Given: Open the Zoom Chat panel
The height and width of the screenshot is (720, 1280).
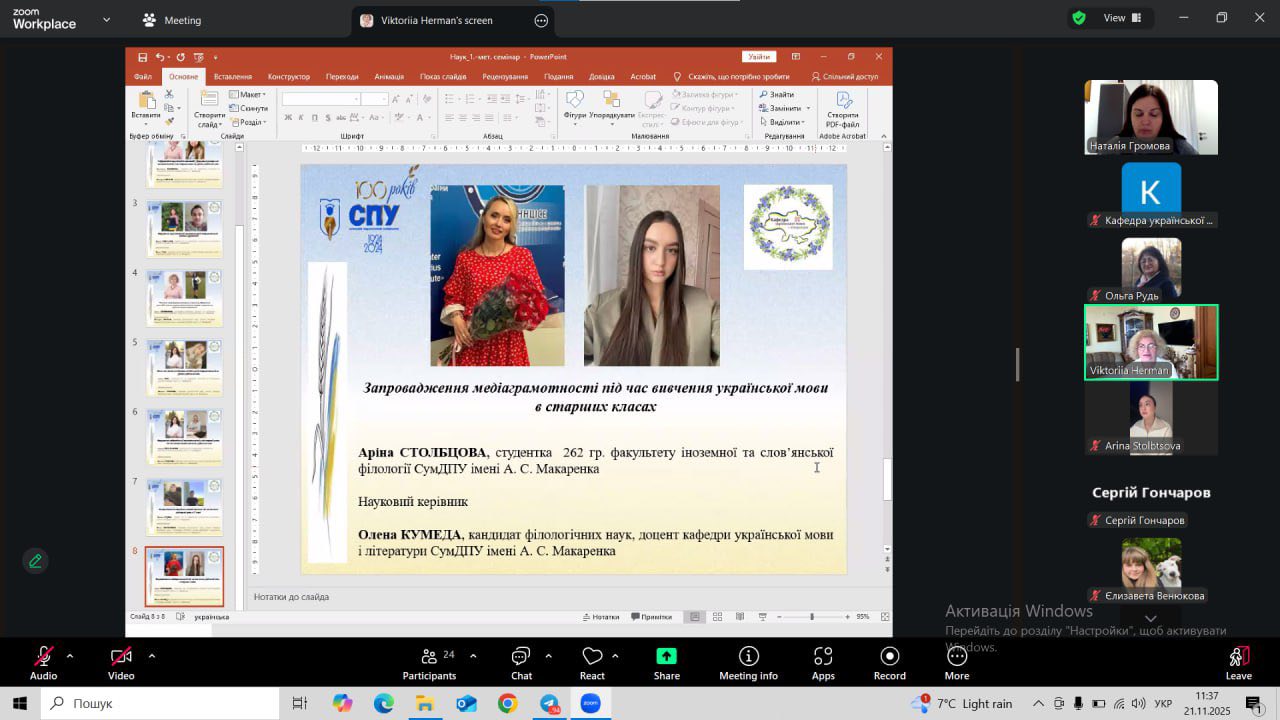Looking at the screenshot, I should (521, 662).
